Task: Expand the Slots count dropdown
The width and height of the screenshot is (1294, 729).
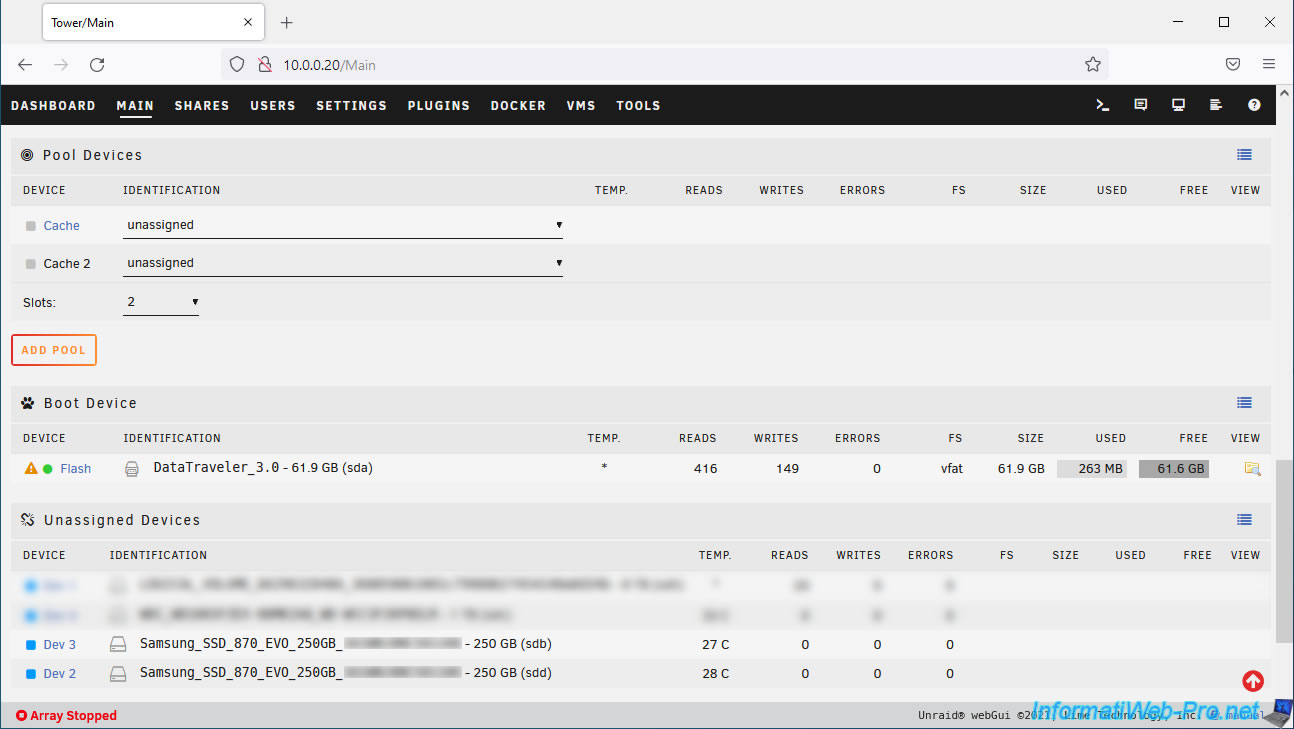Action: [x=161, y=301]
